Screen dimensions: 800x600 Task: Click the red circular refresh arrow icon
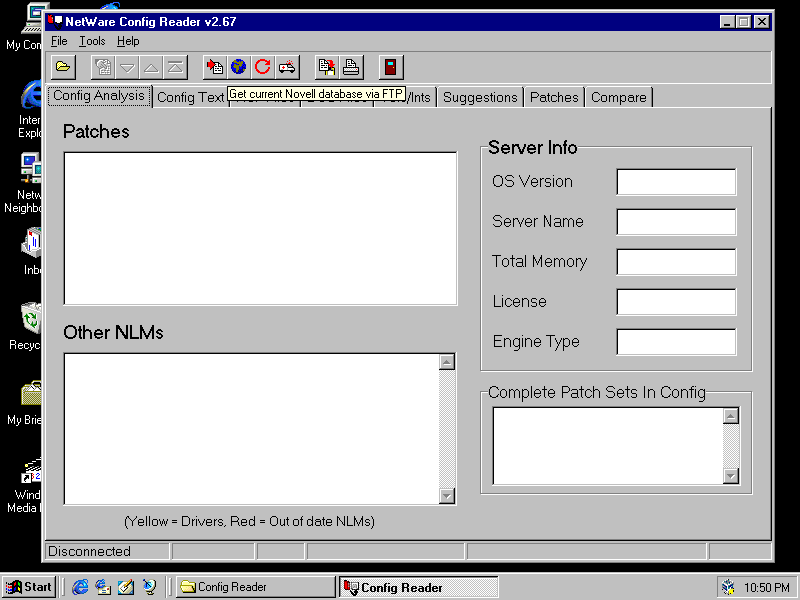262,67
